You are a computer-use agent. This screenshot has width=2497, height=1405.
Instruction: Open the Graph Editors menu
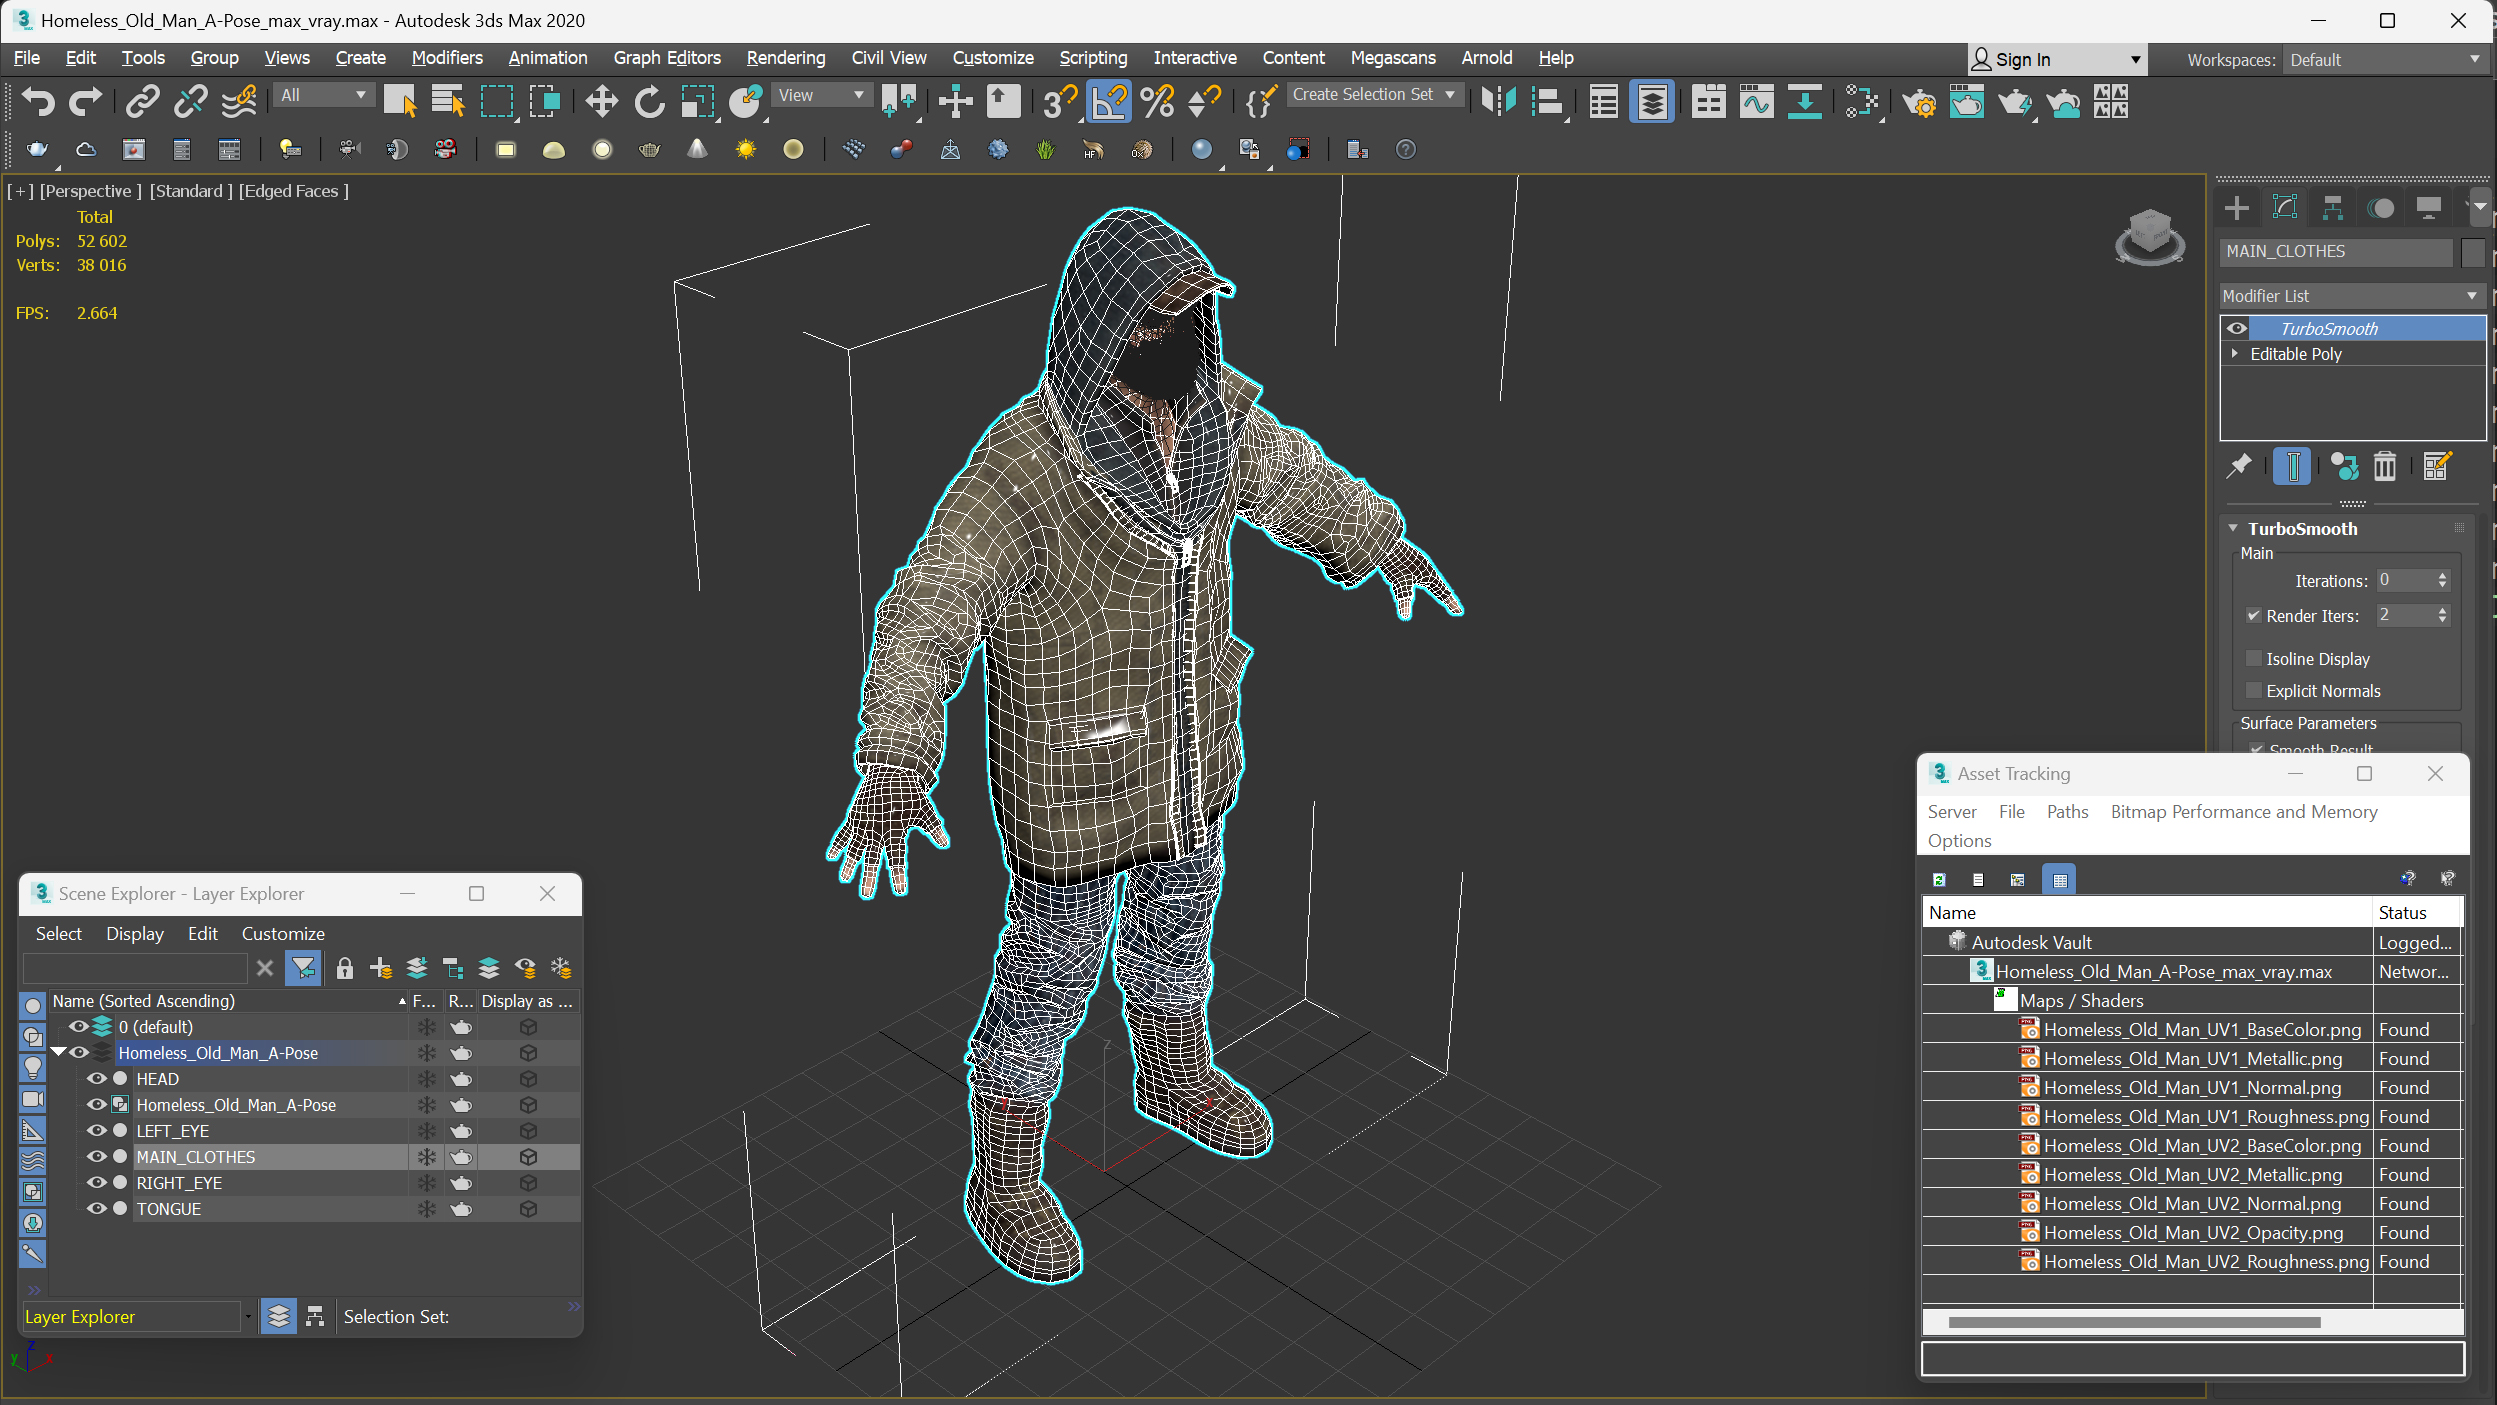667,58
